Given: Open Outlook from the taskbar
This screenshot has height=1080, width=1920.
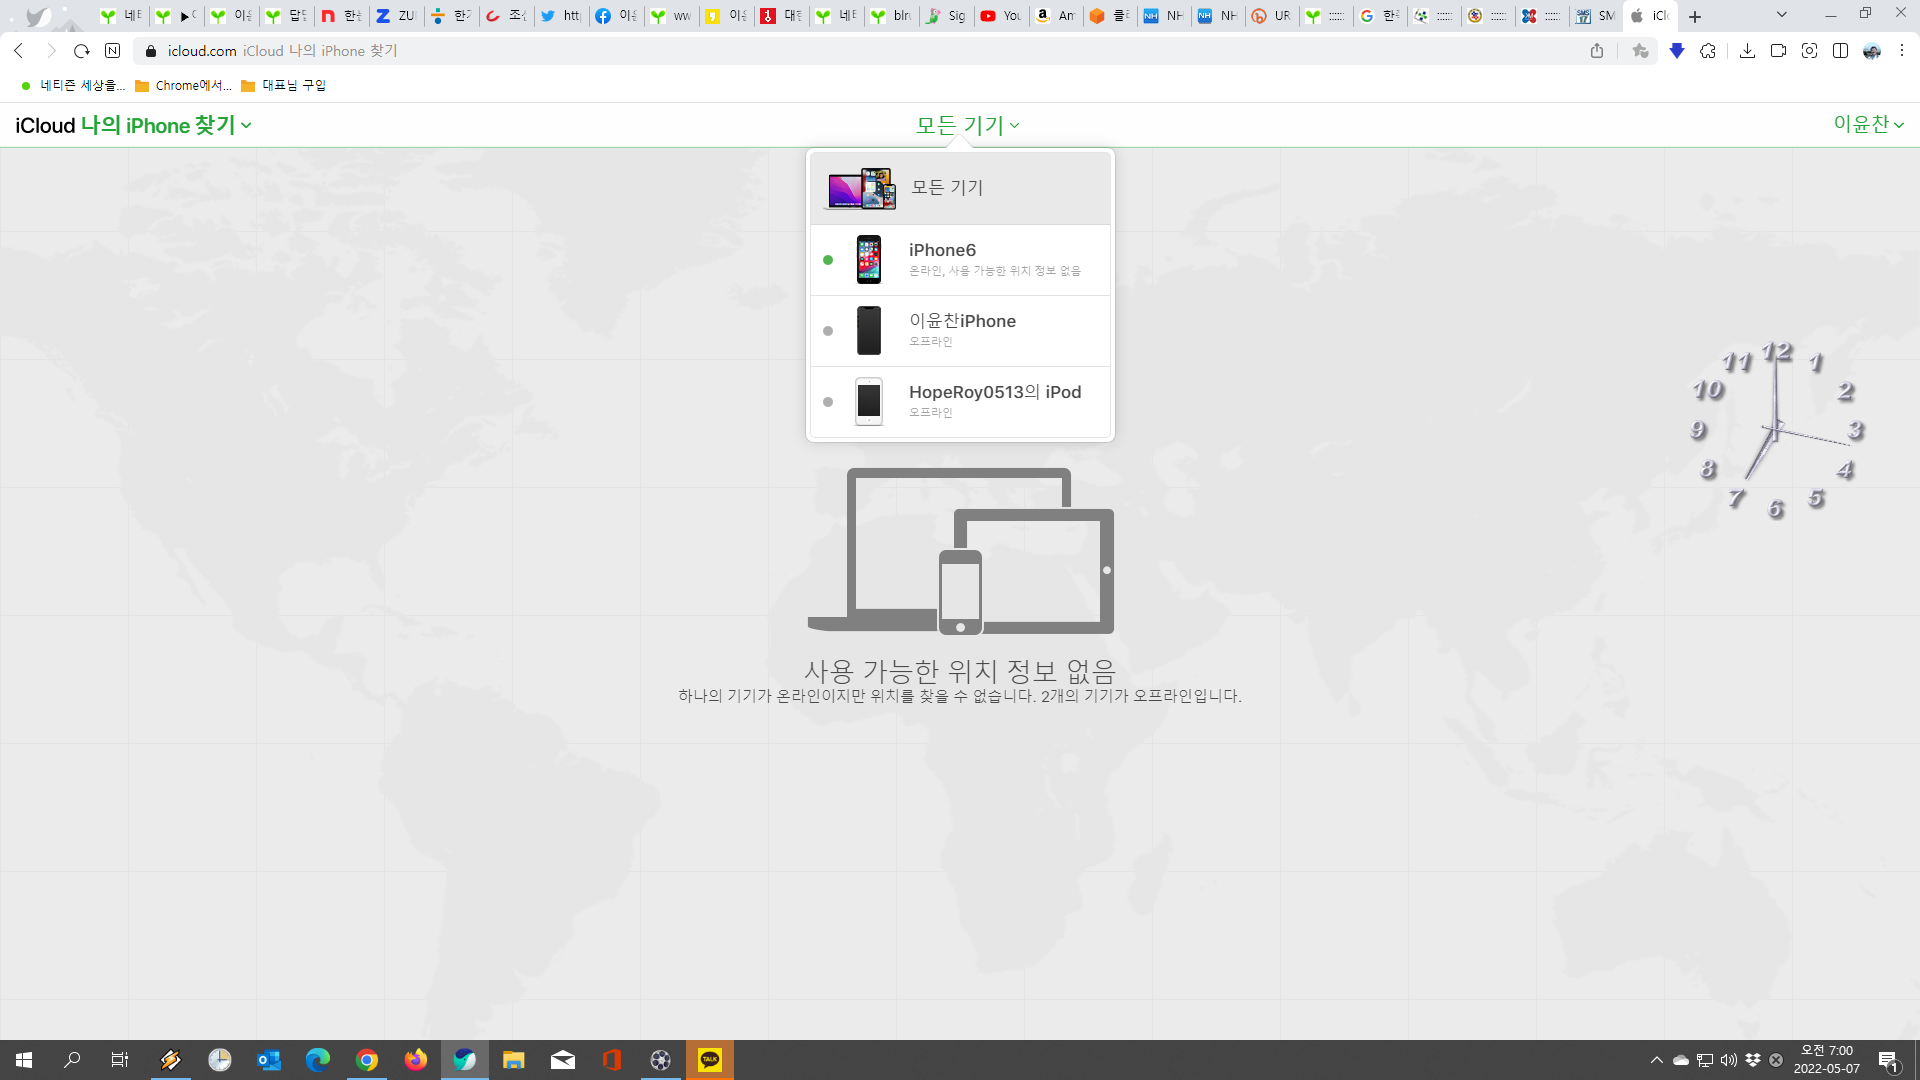Looking at the screenshot, I should click(269, 1060).
